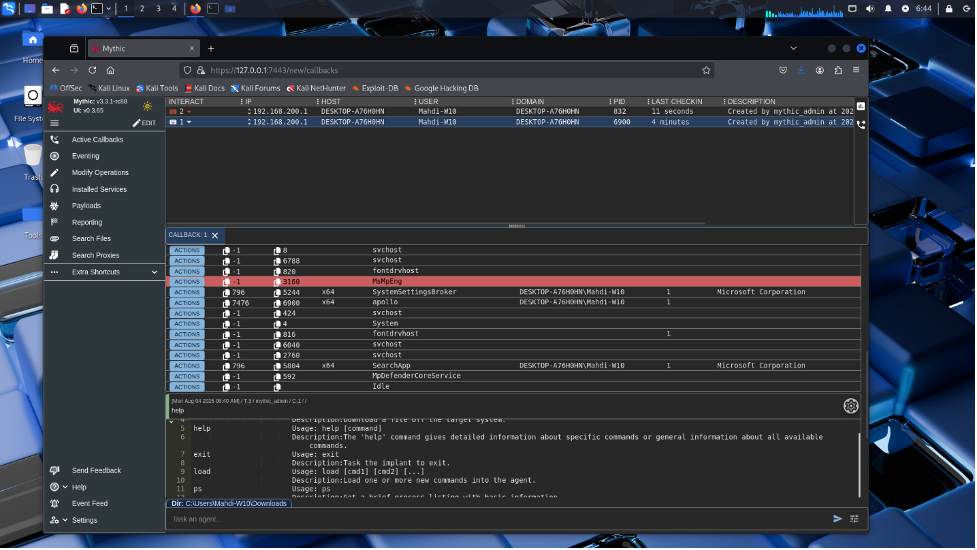Switch to workspace 2 in the panel
This screenshot has height=550, width=977.
(142, 9)
